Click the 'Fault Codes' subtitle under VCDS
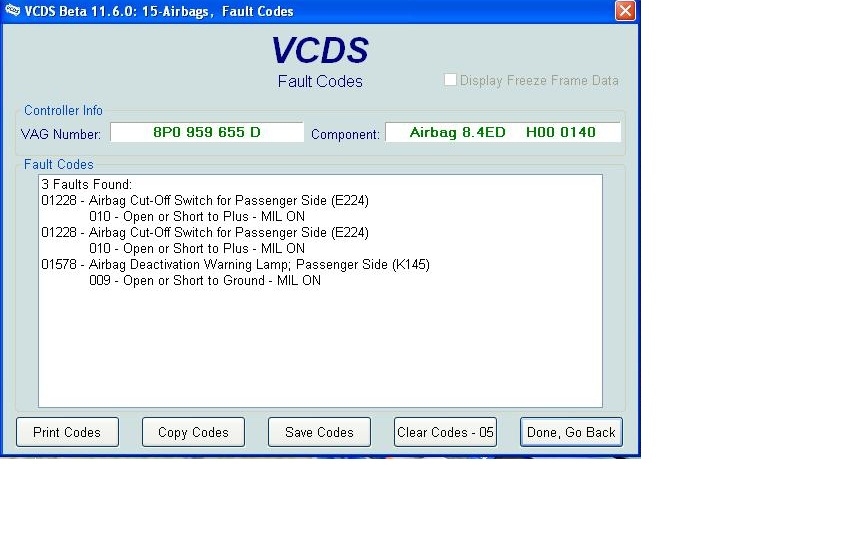This screenshot has height=540, width=864. click(x=320, y=82)
